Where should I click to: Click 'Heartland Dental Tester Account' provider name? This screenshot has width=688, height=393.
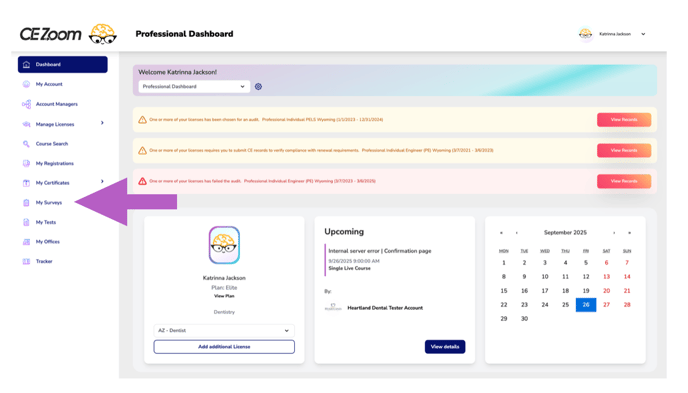[385, 308]
